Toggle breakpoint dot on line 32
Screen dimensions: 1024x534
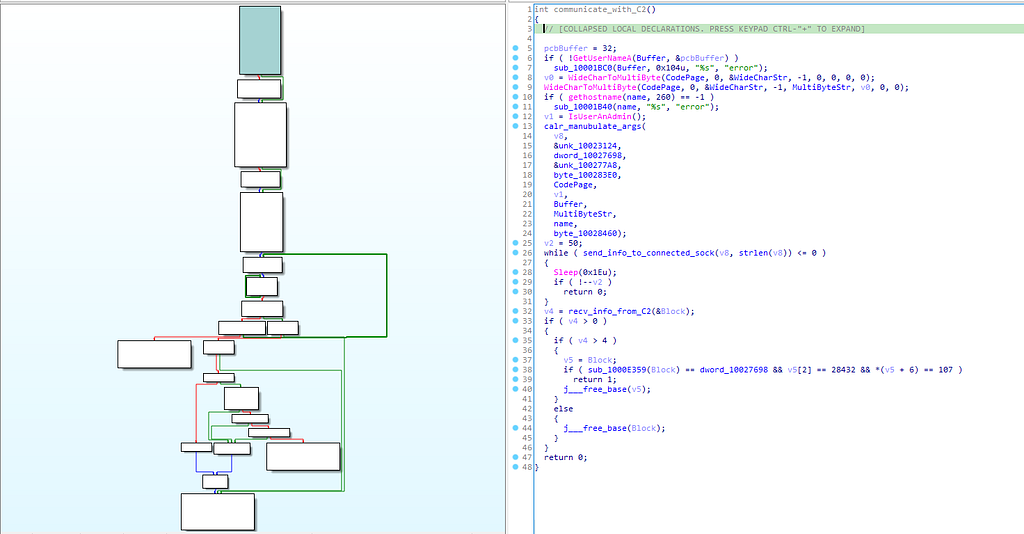click(515, 311)
